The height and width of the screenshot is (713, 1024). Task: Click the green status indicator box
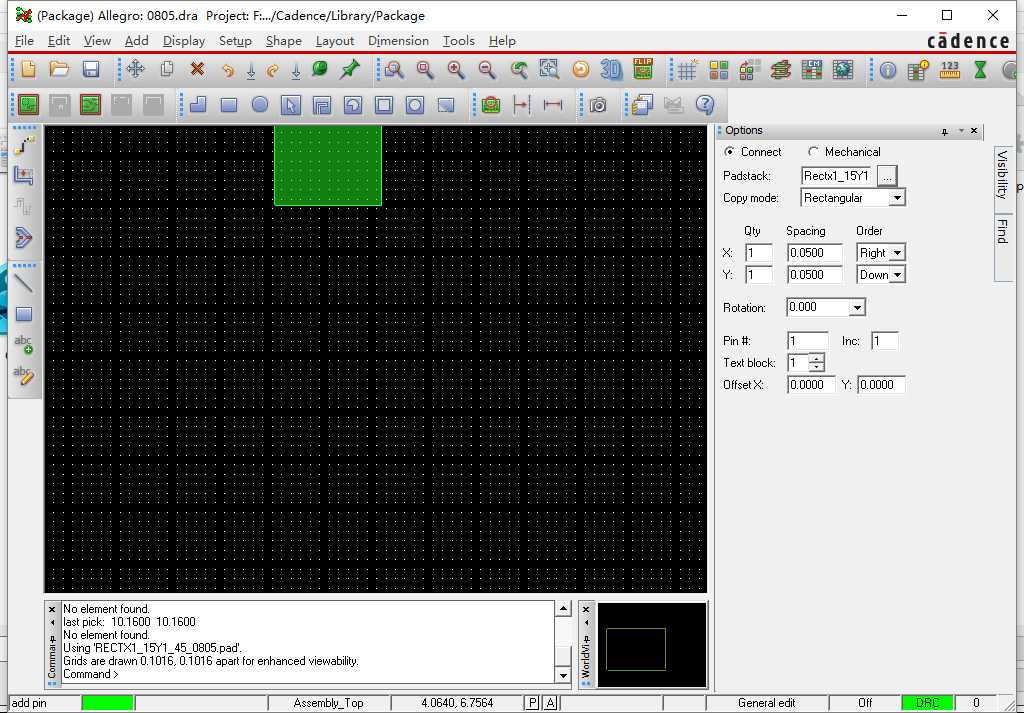pyautogui.click(x=108, y=703)
